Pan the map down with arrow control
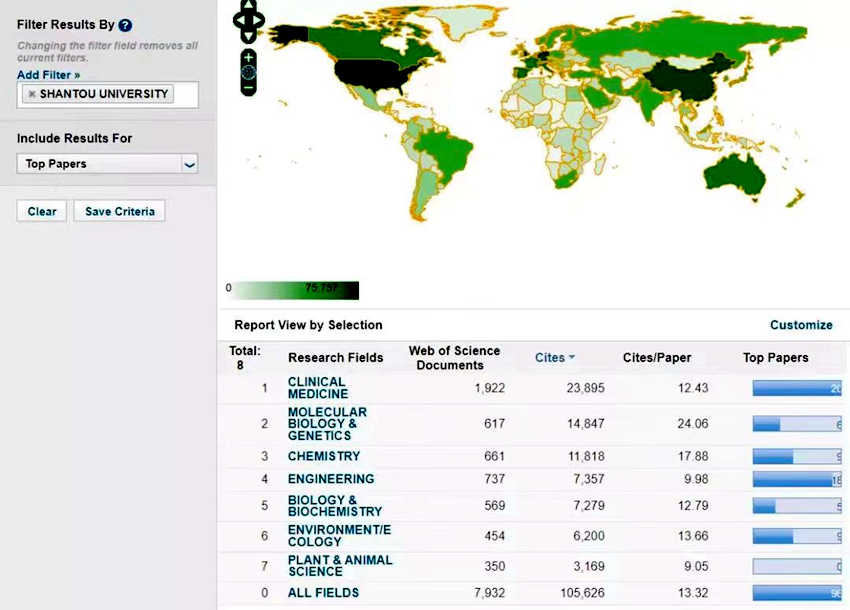This screenshot has width=850, height=610. click(x=249, y=35)
